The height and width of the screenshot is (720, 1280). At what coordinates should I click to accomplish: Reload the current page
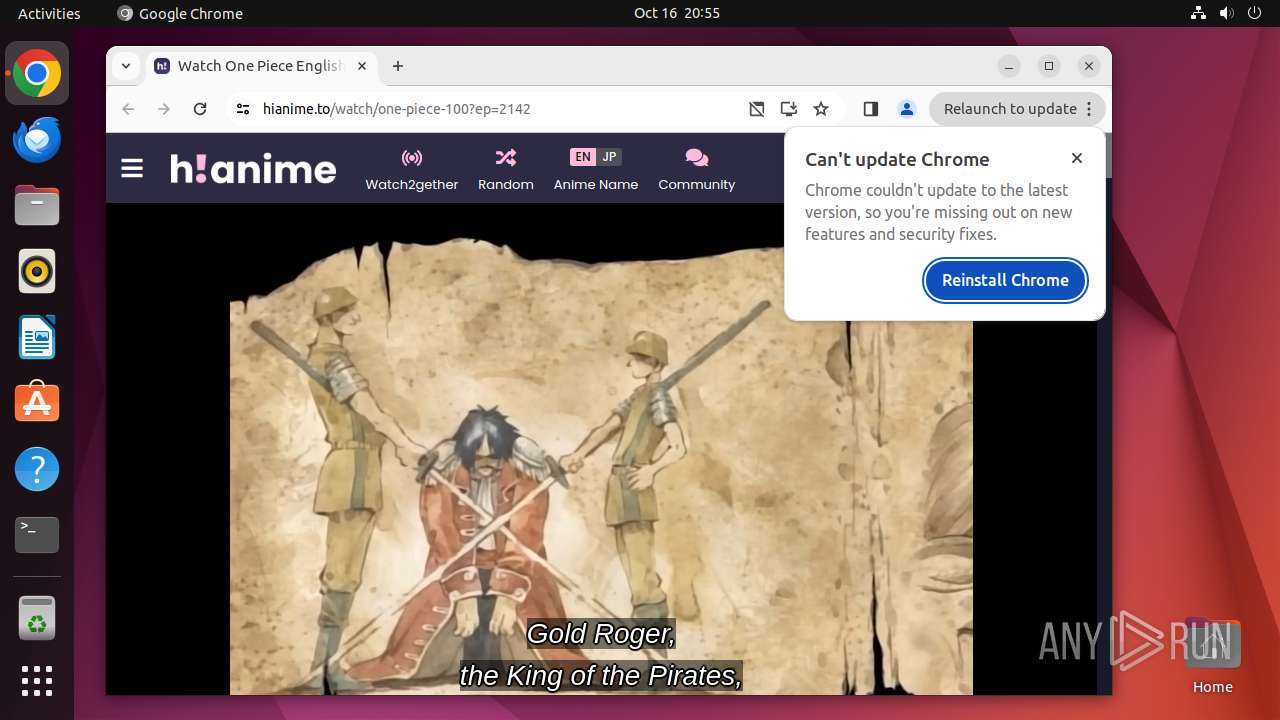pyautogui.click(x=200, y=109)
